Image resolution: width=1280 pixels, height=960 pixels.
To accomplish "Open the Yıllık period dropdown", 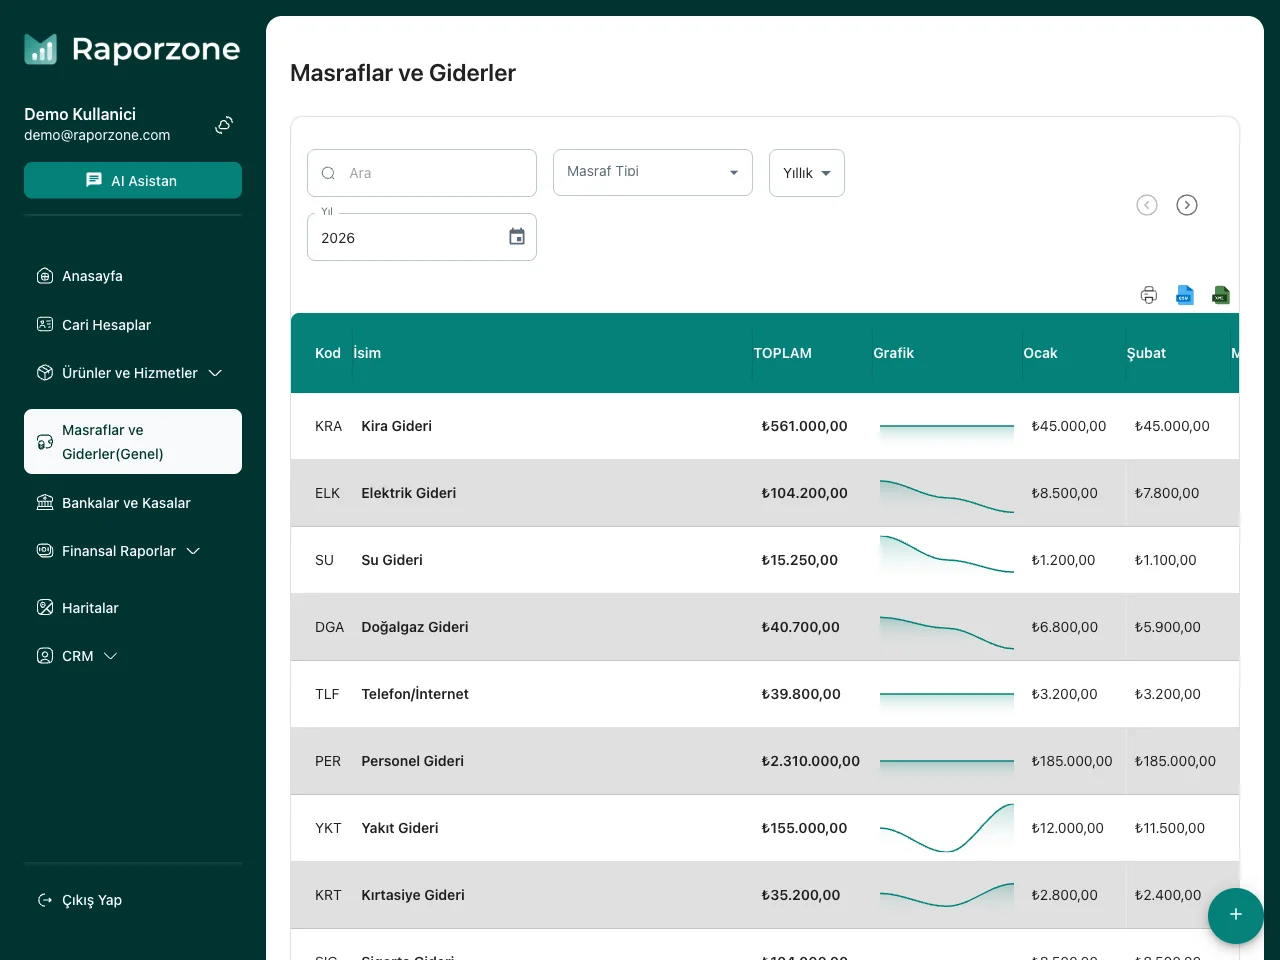I will pyautogui.click(x=806, y=173).
